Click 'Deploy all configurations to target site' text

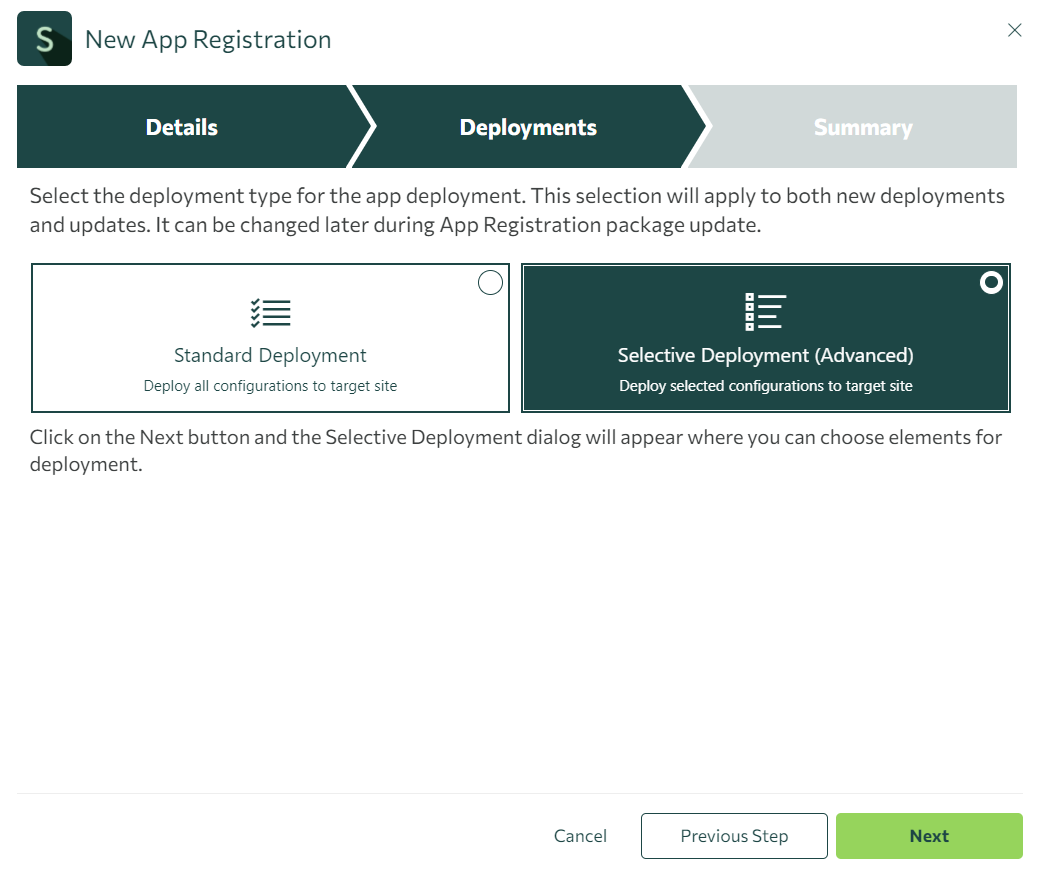click(270, 383)
